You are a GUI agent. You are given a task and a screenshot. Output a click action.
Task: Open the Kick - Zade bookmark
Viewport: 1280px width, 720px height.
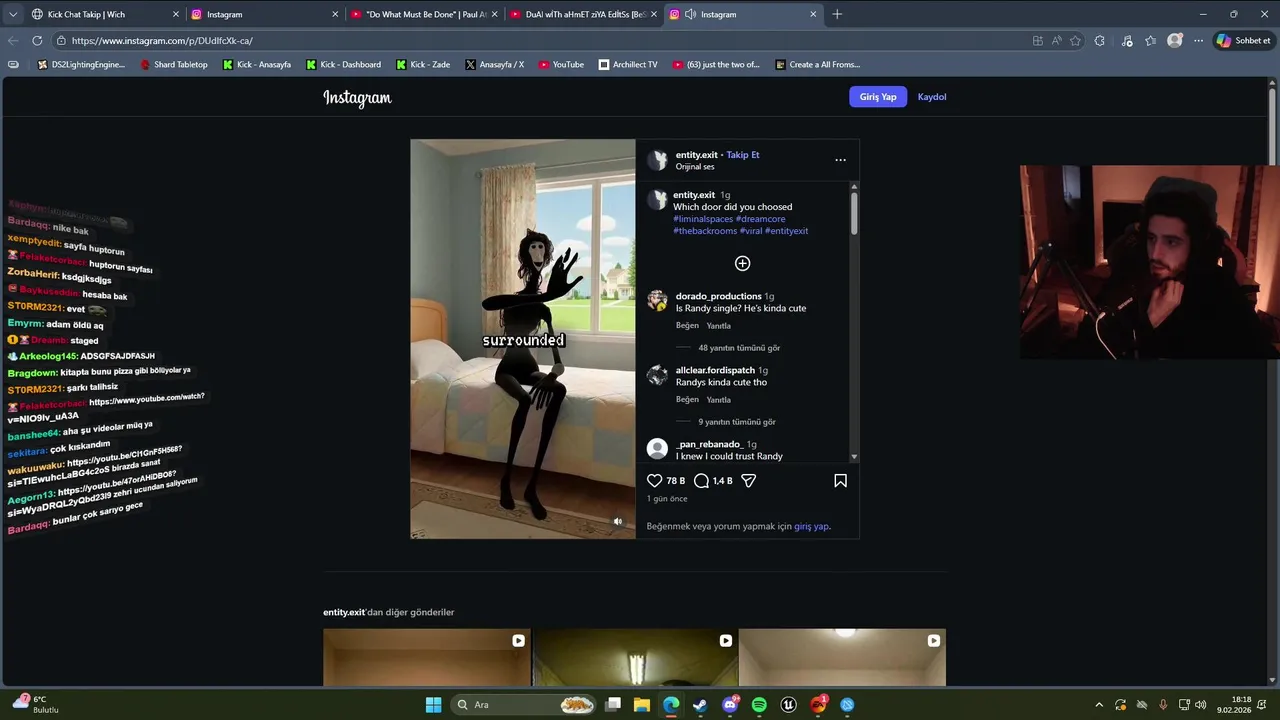pos(423,64)
